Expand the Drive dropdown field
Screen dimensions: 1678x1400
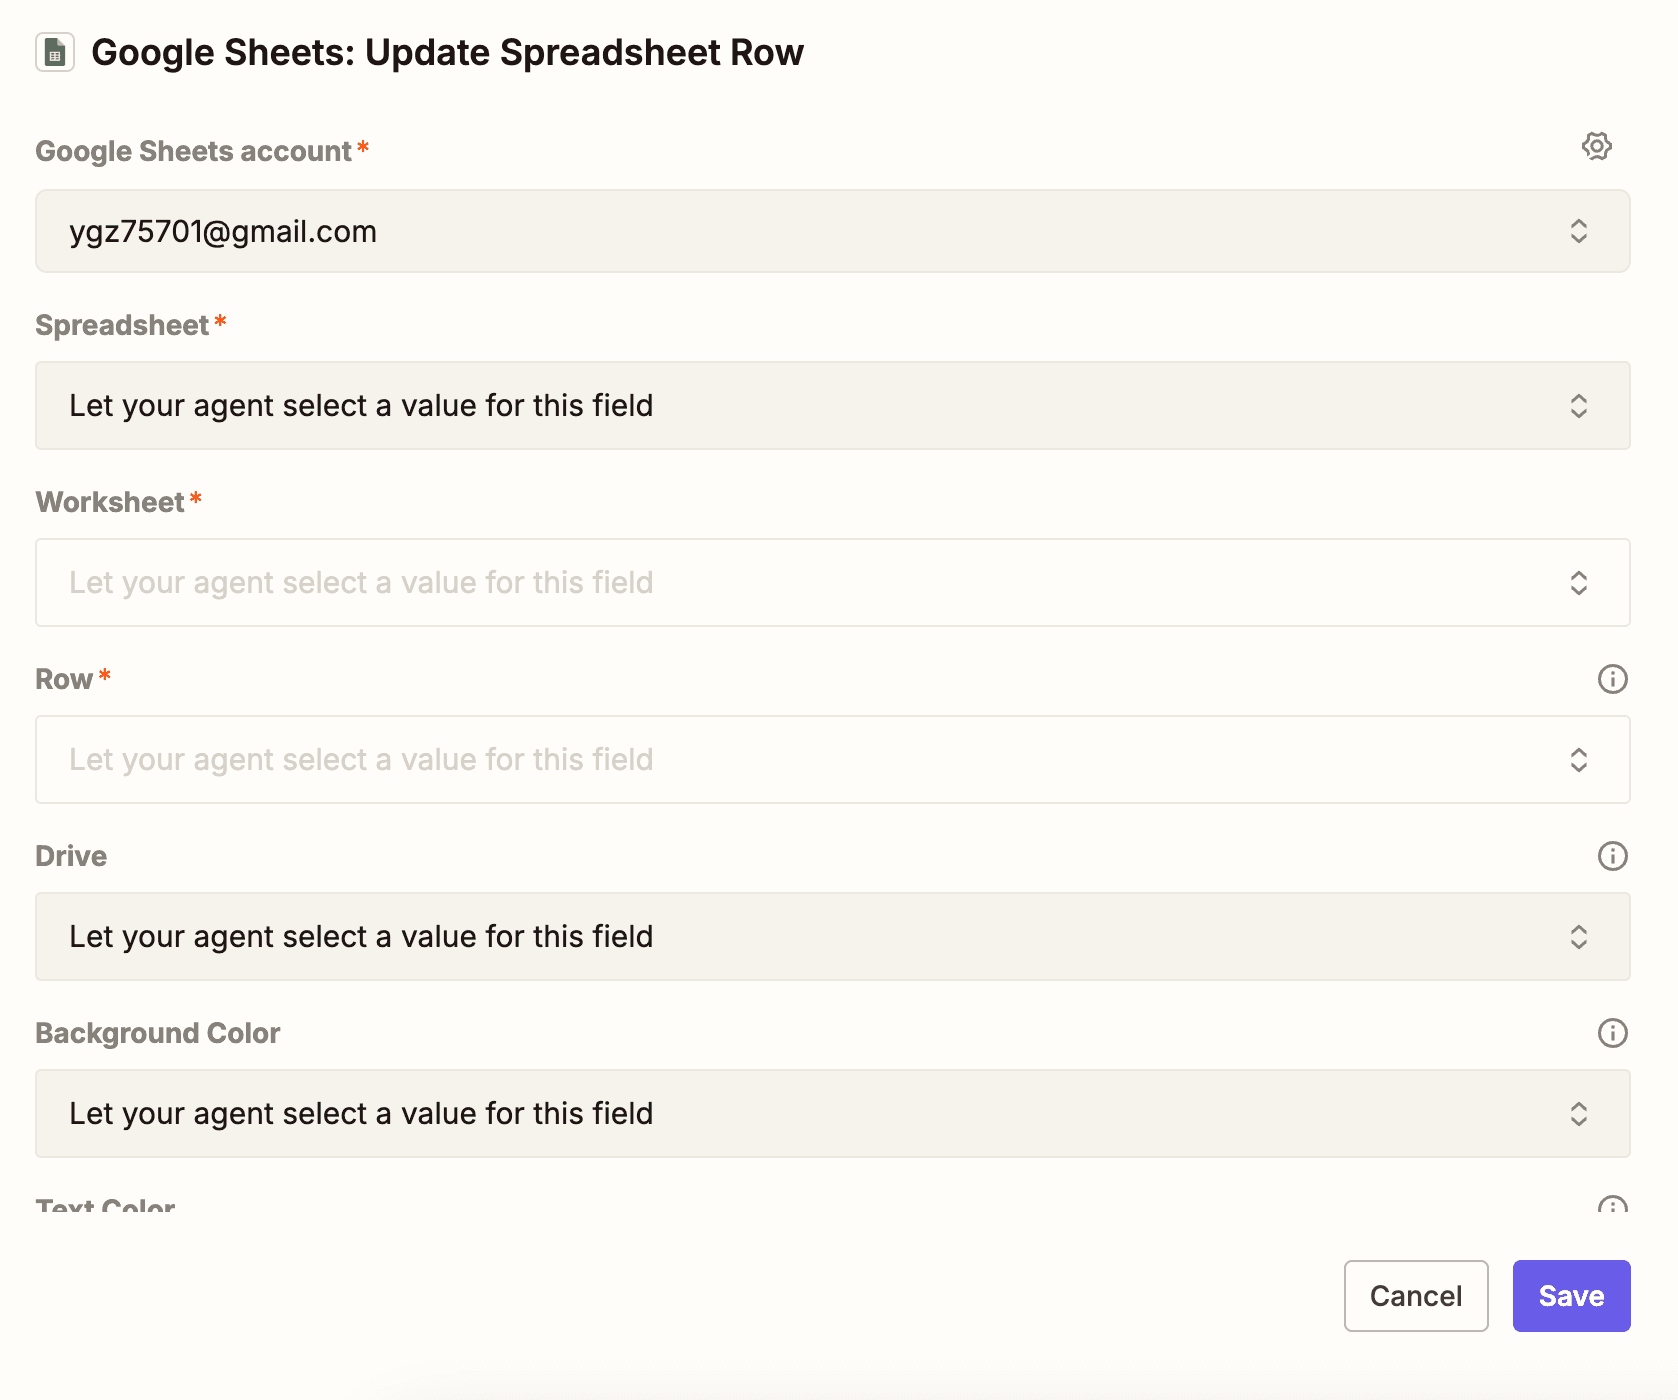click(x=800, y=937)
